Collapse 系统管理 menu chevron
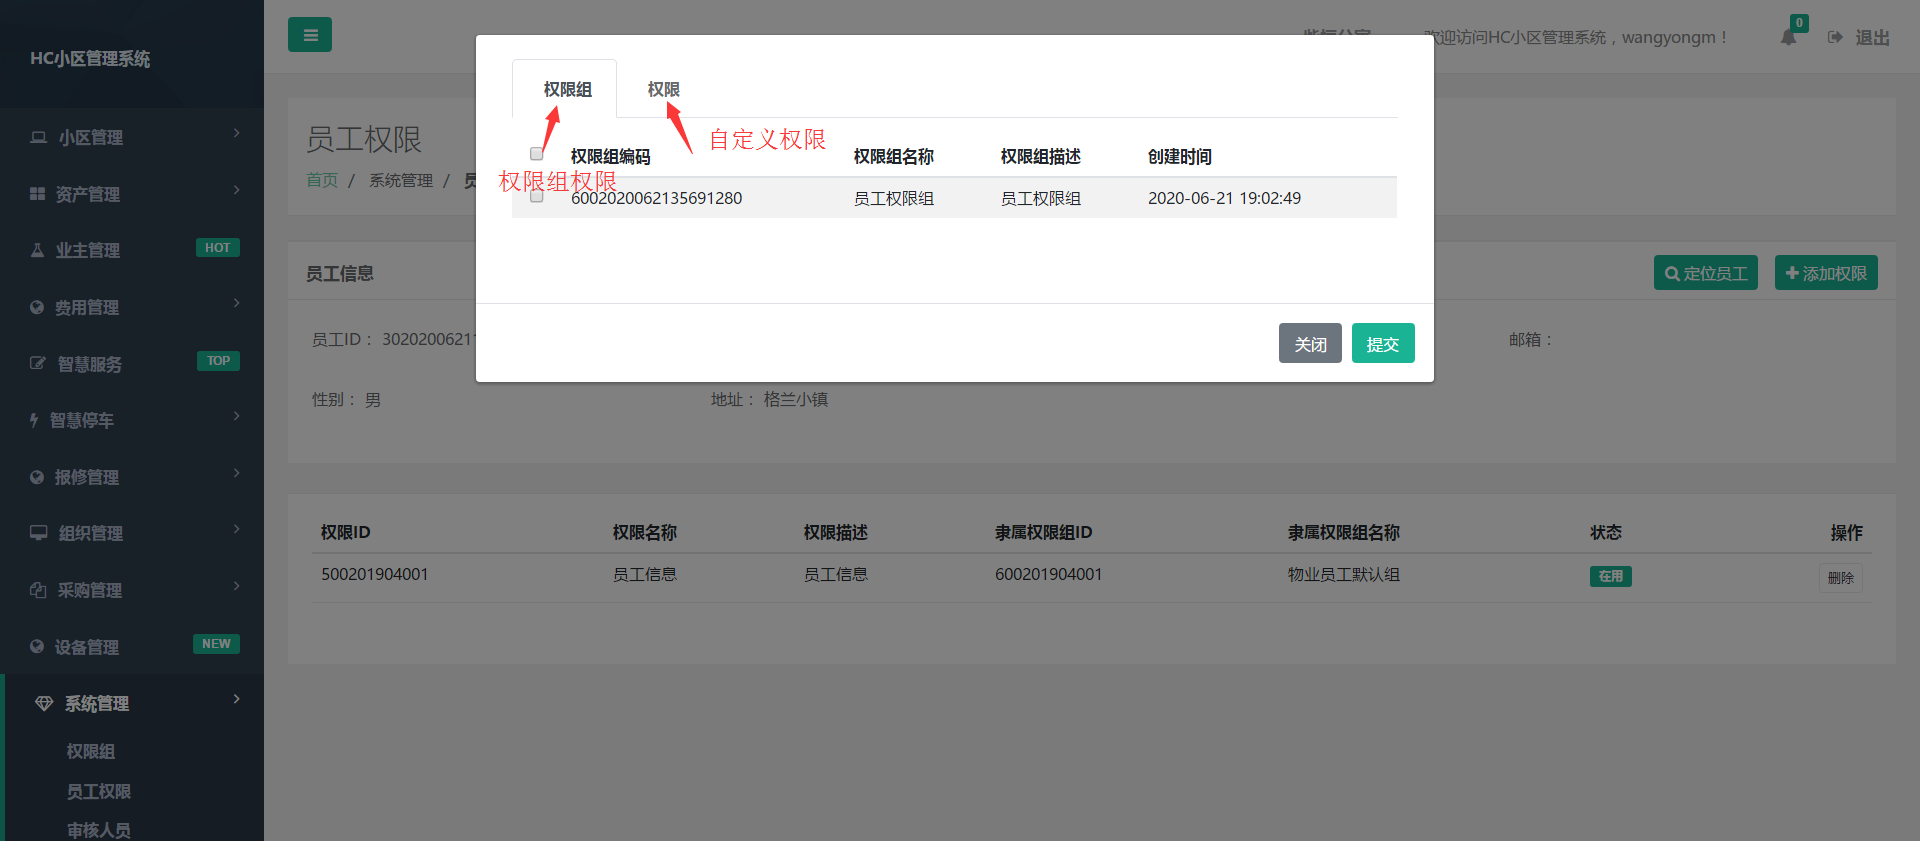The height and width of the screenshot is (841, 1920). tap(236, 699)
